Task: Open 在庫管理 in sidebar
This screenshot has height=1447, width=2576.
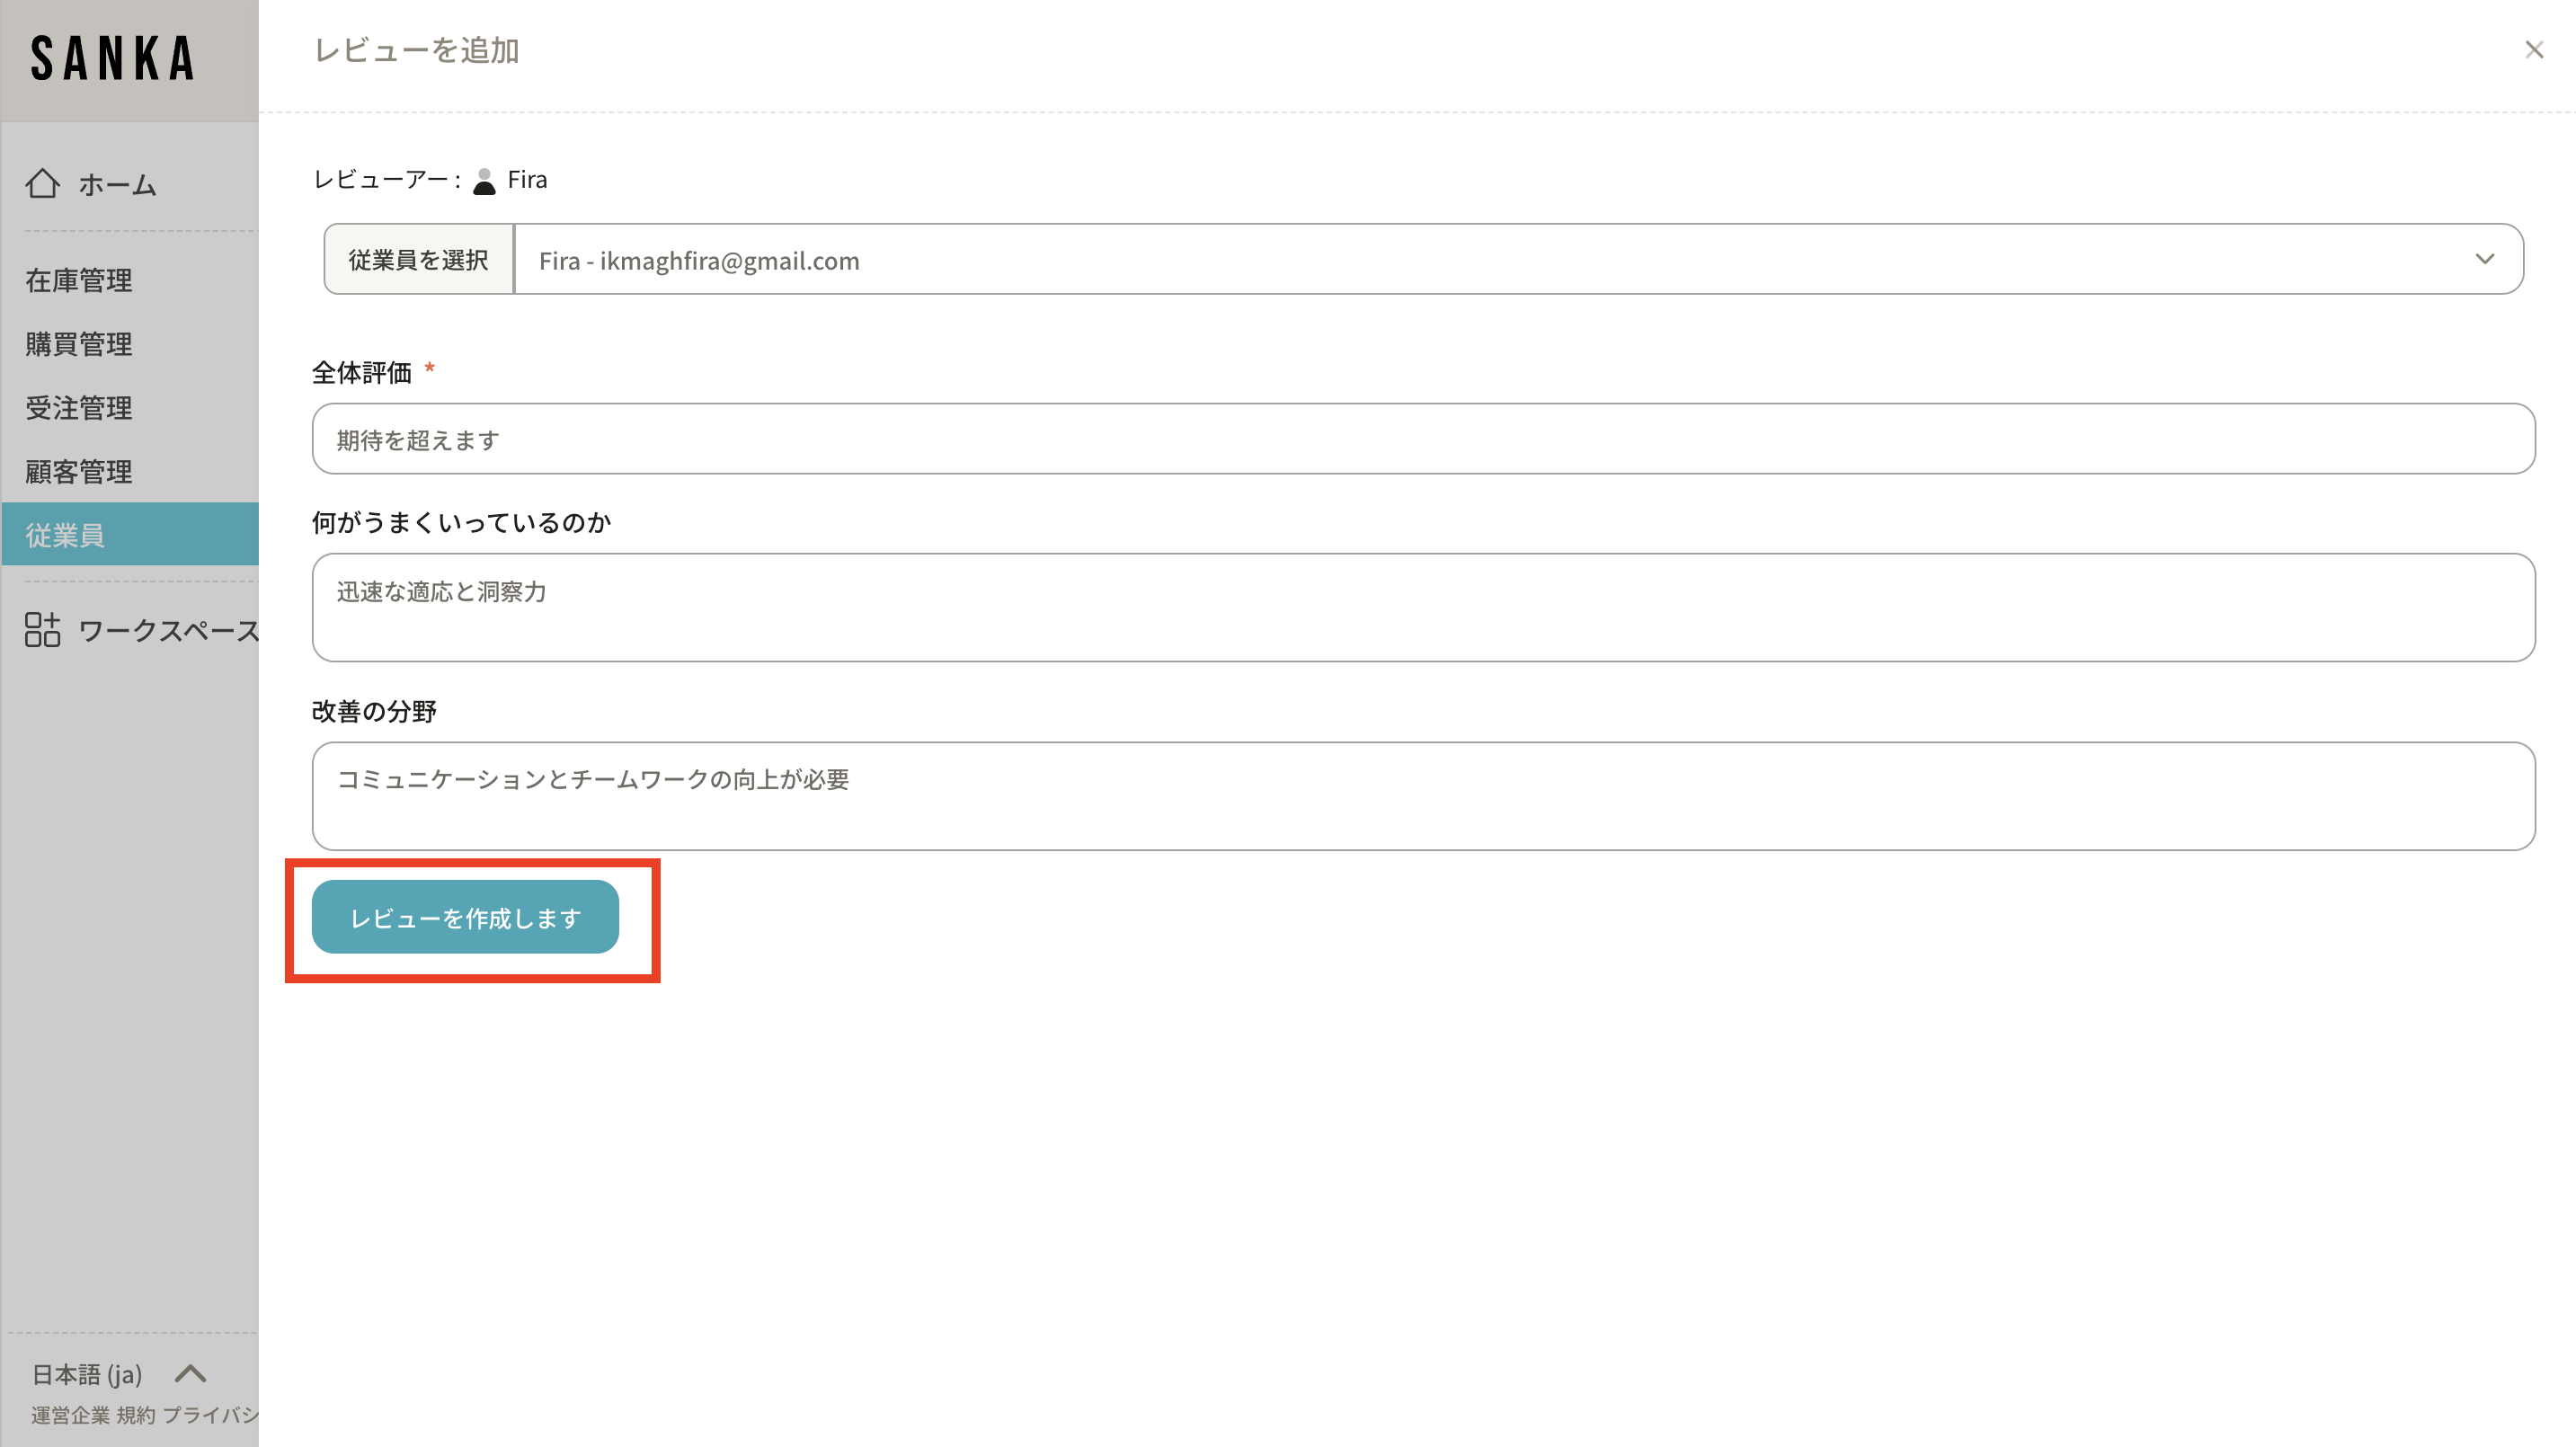Action: (79, 280)
